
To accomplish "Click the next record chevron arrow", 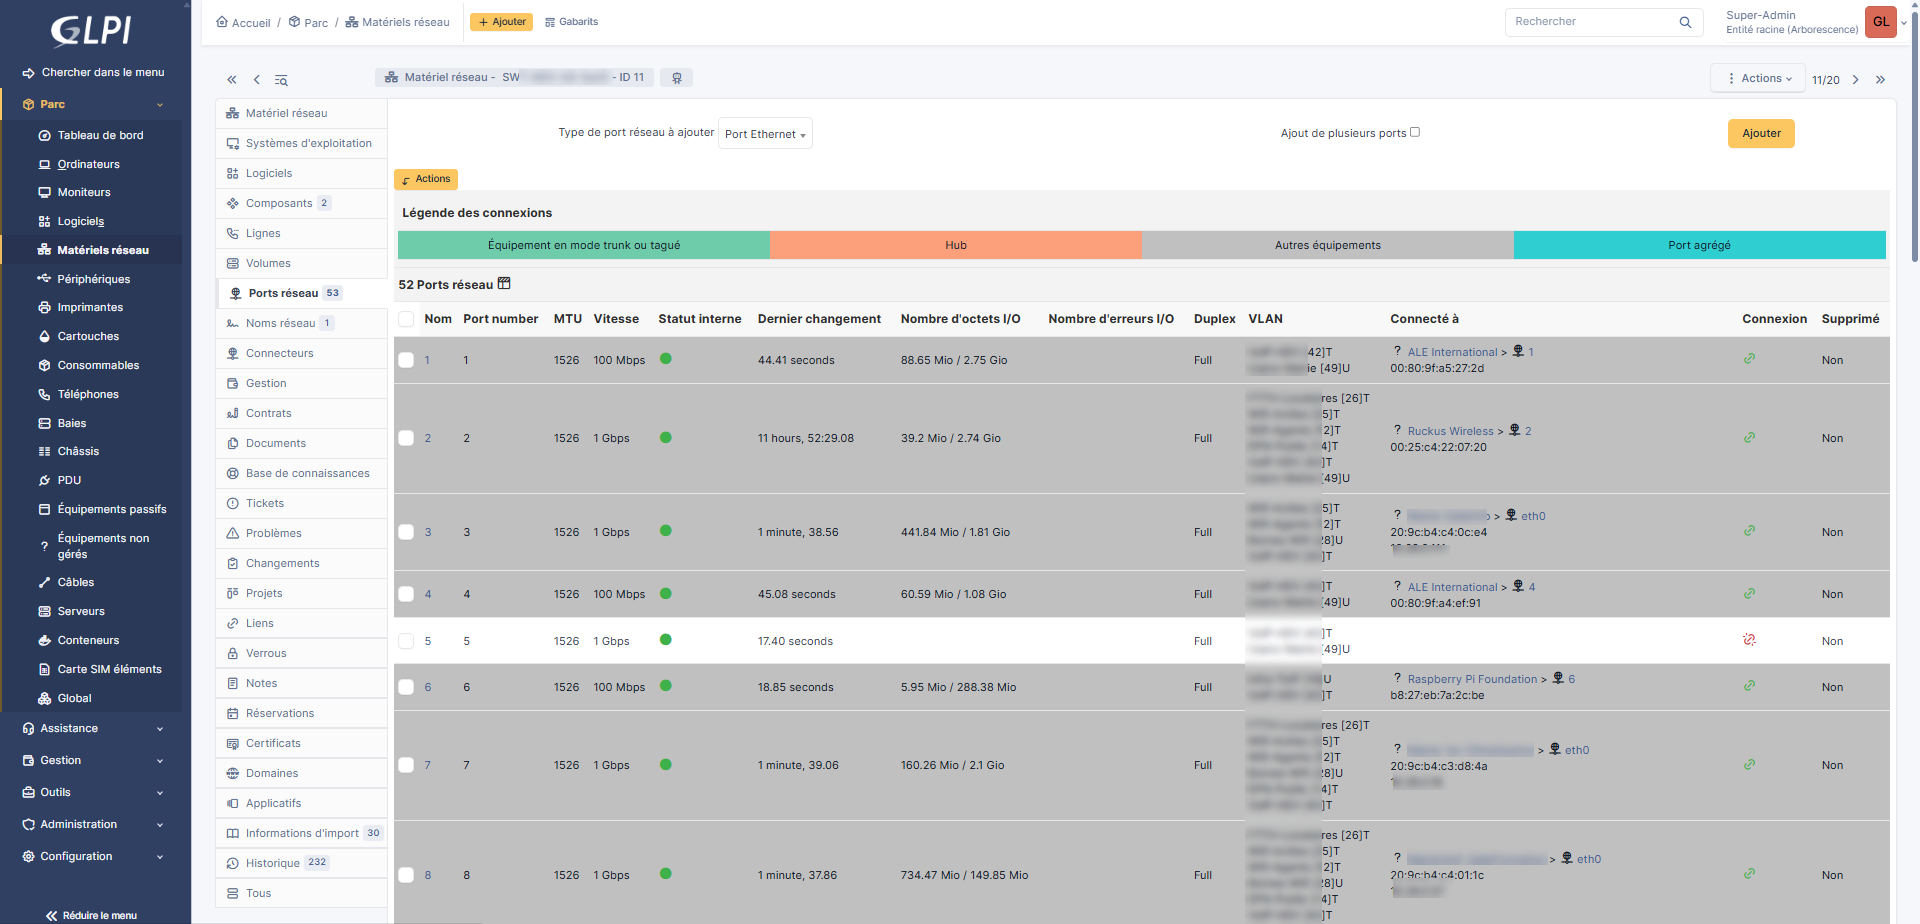I will (1856, 80).
